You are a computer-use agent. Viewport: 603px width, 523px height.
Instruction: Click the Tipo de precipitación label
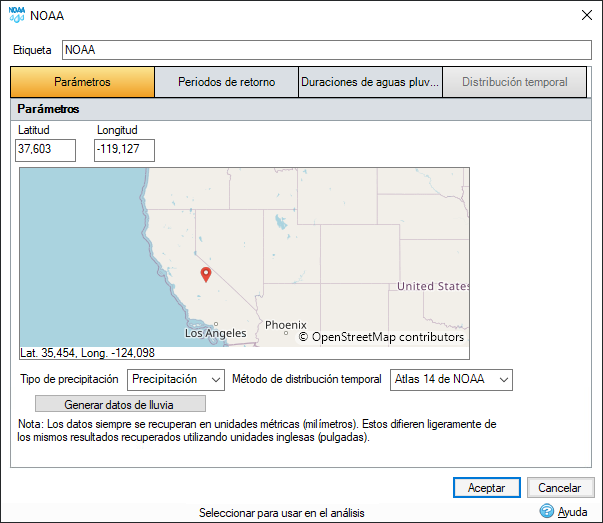coord(69,379)
